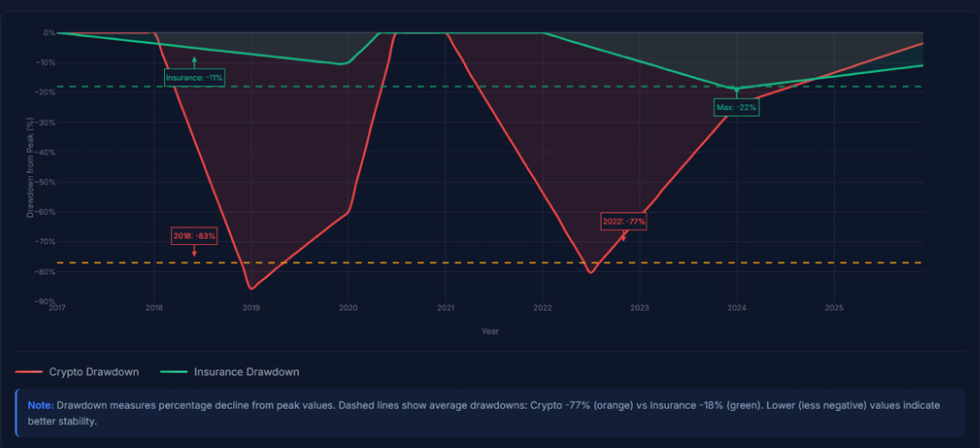Click the 2017 x-axis label
Viewport: 980px width, 448px height.
pyautogui.click(x=57, y=308)
